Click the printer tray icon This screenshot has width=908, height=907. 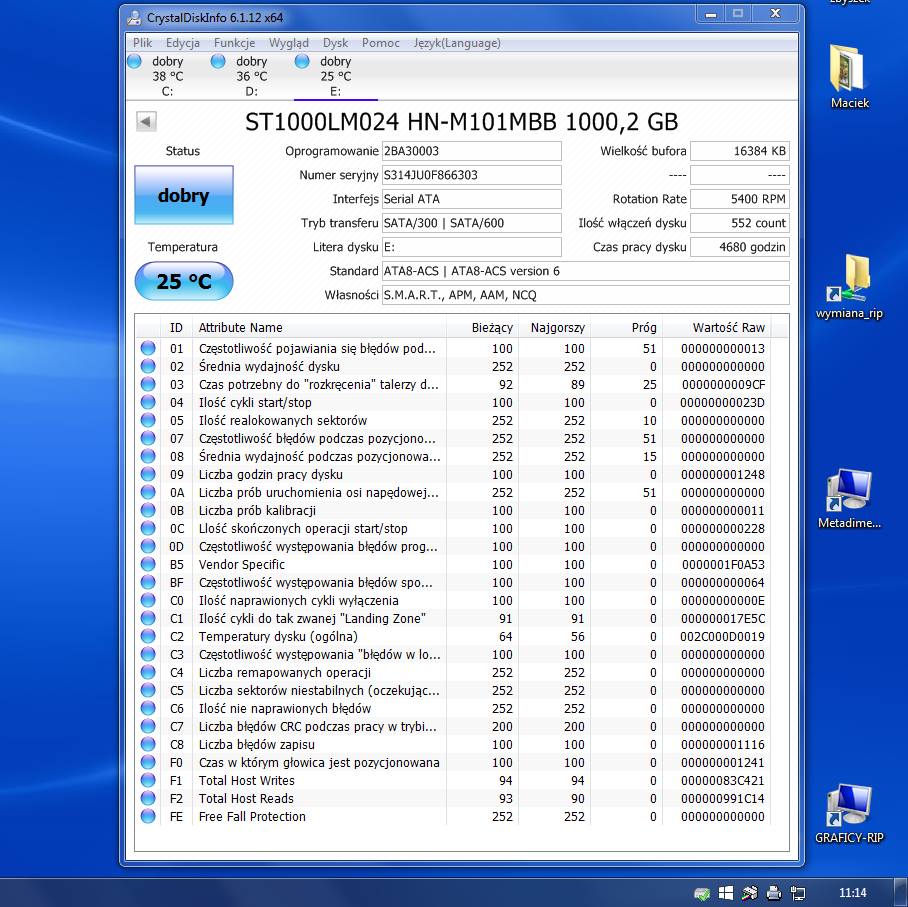(774, 893)
